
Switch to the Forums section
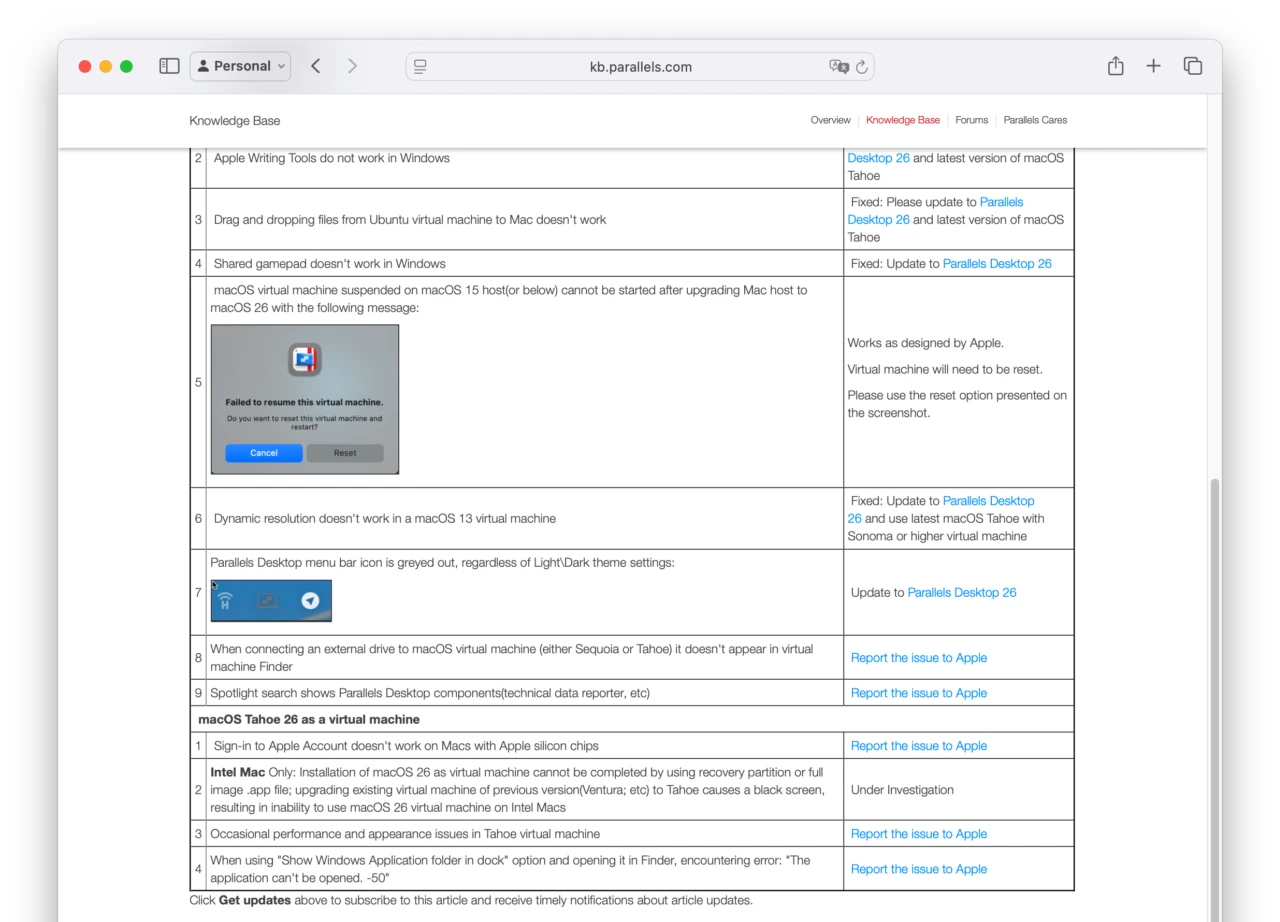tap(971, 120)
